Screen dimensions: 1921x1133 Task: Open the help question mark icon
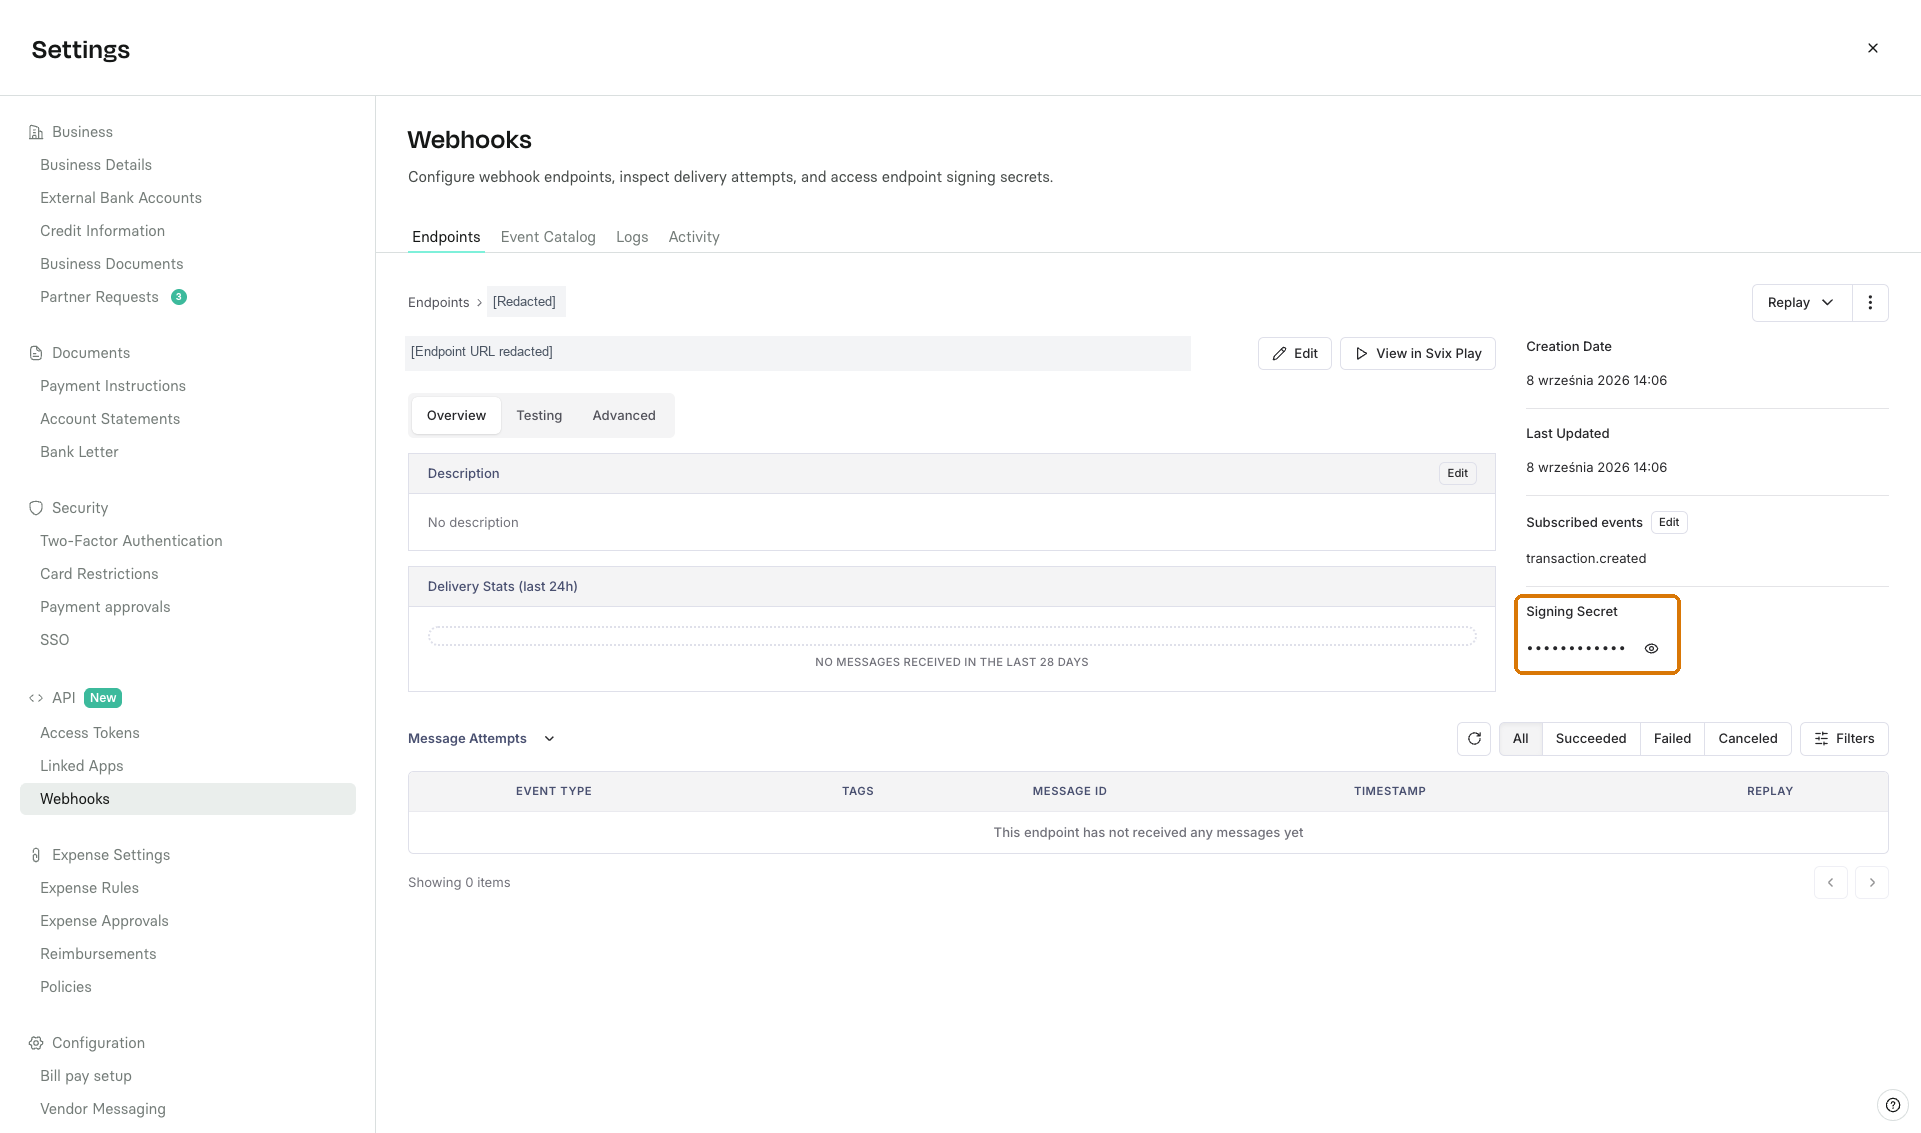pos(1892,1105)
